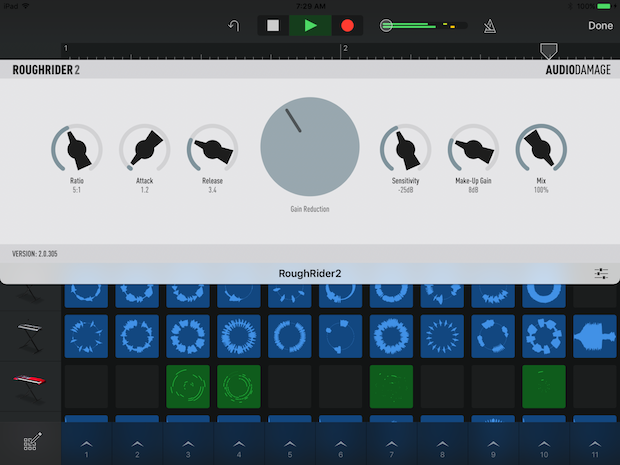Click the AUDIODAMAGE logo

[578, 70]
